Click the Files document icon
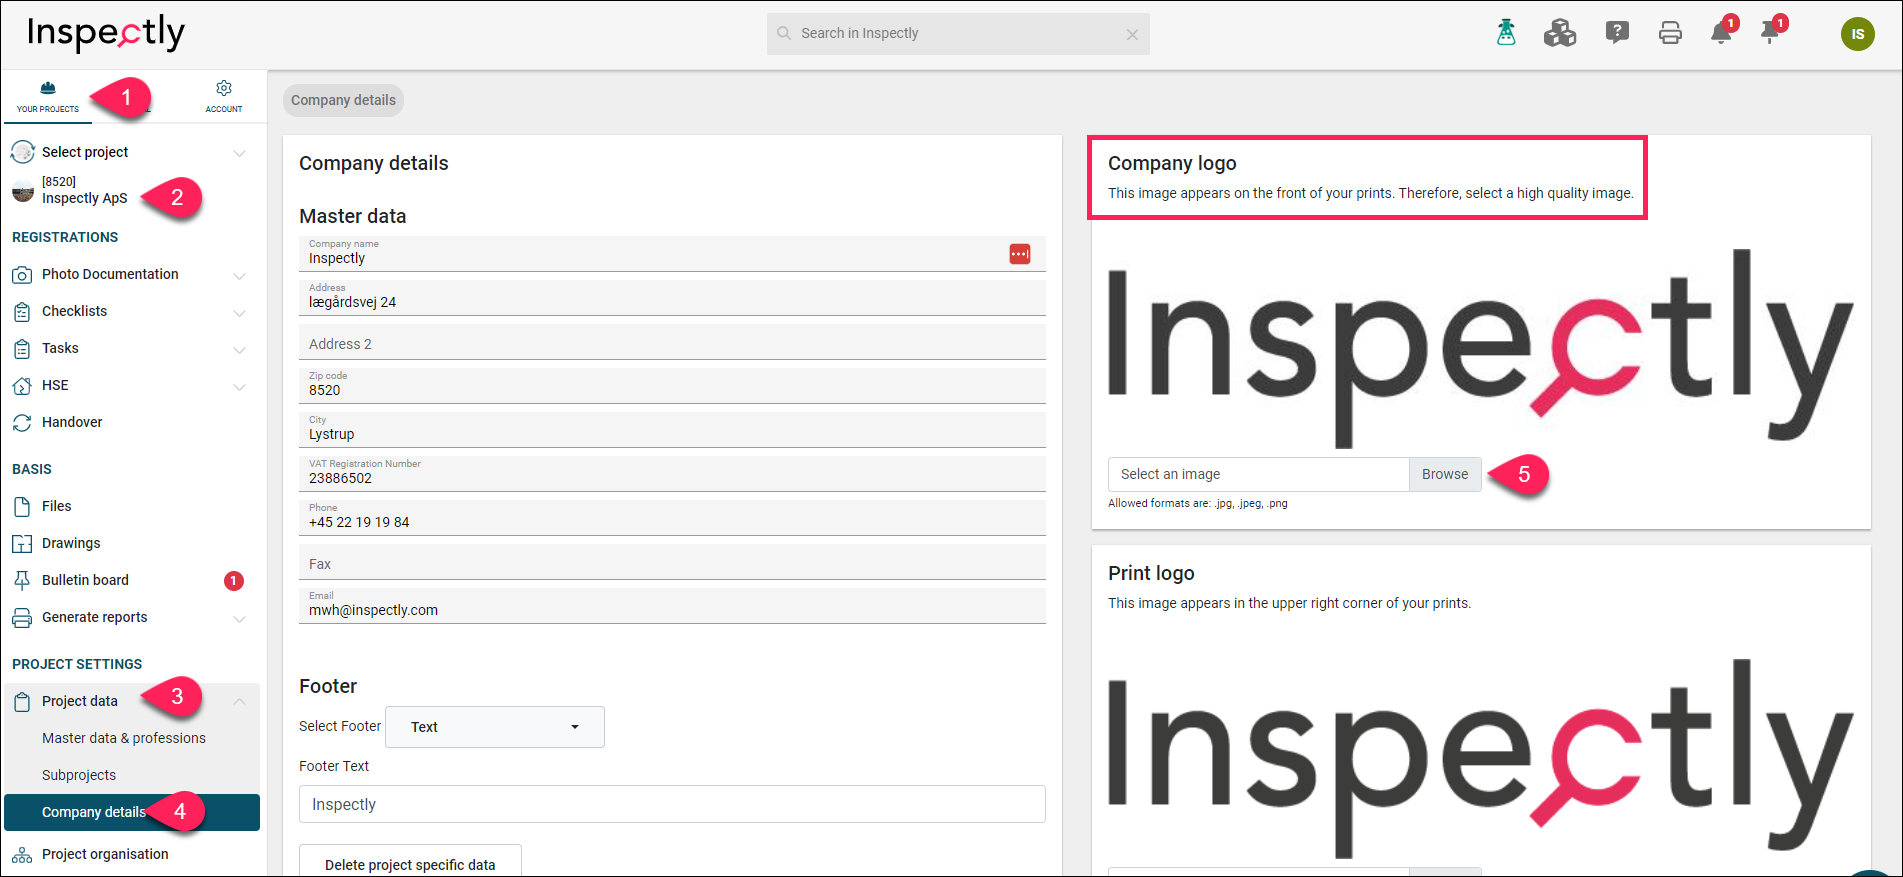 coord(22,507)
